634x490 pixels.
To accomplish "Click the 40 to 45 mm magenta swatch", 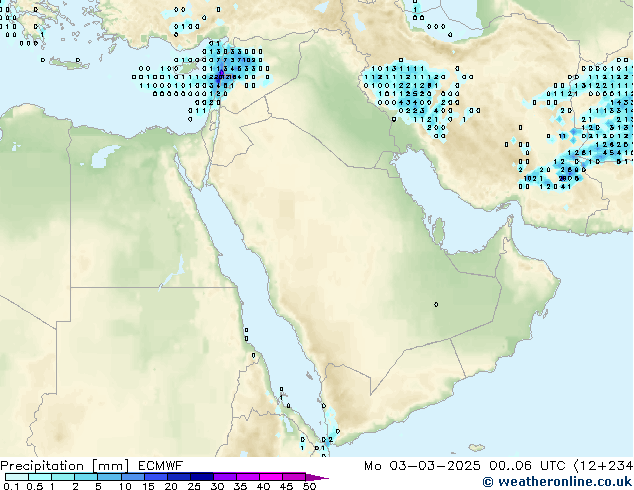I will 270,477.
